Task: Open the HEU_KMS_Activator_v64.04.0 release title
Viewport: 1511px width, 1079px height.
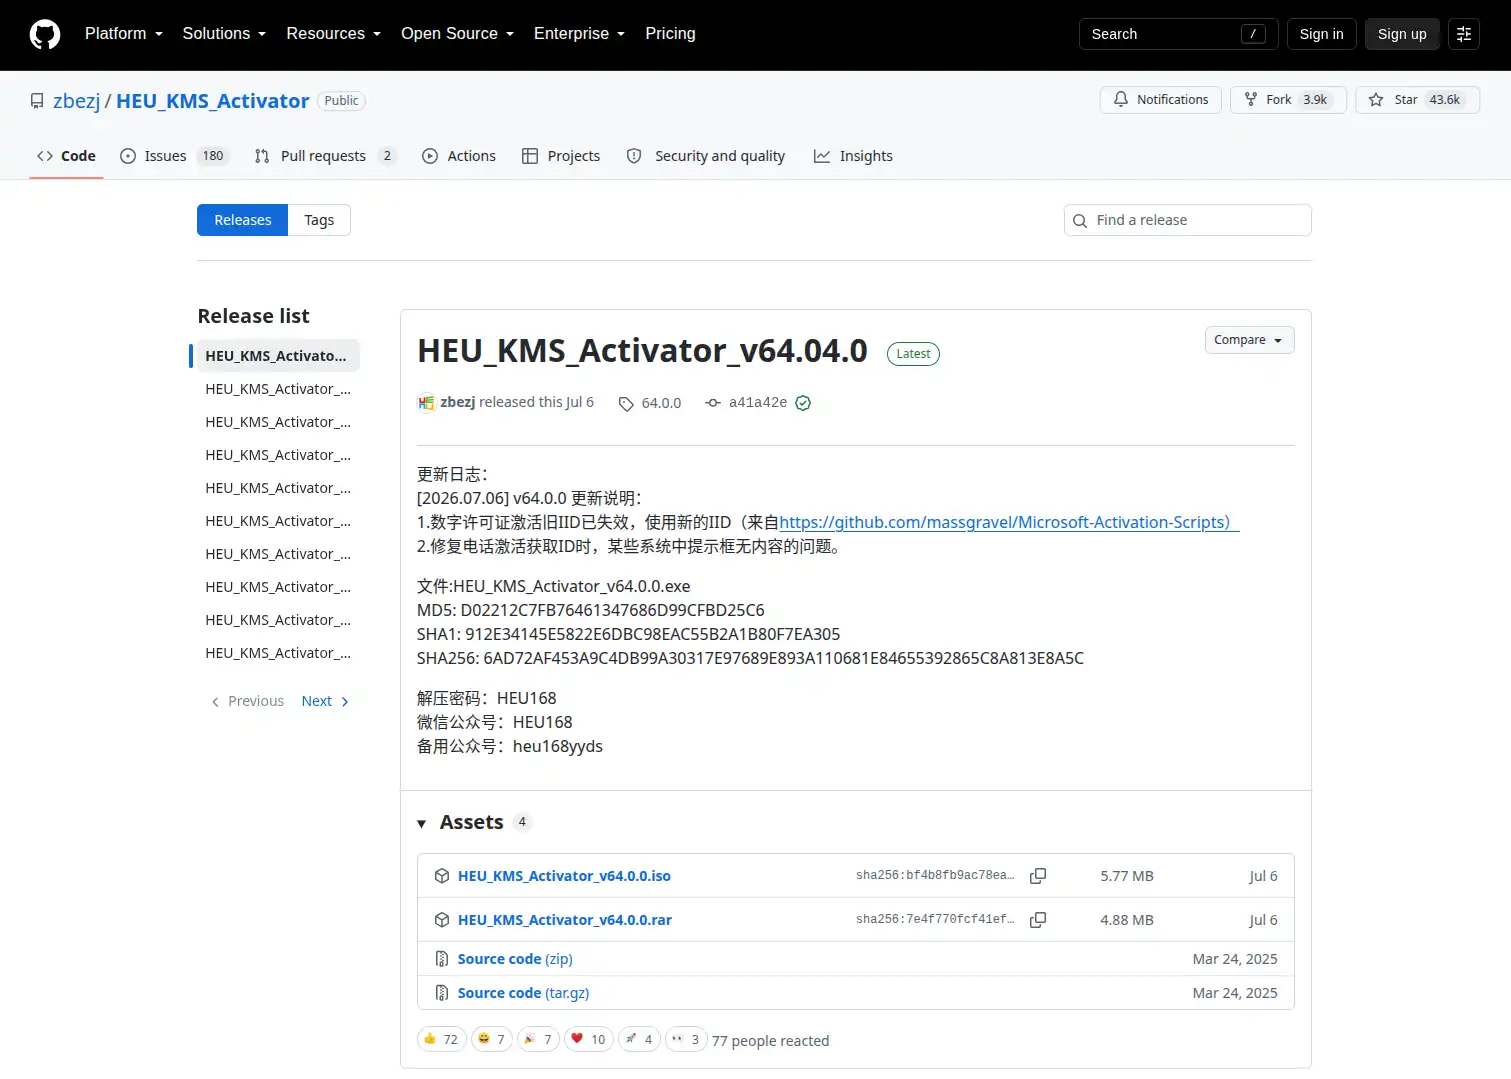Action: (642, 351)
